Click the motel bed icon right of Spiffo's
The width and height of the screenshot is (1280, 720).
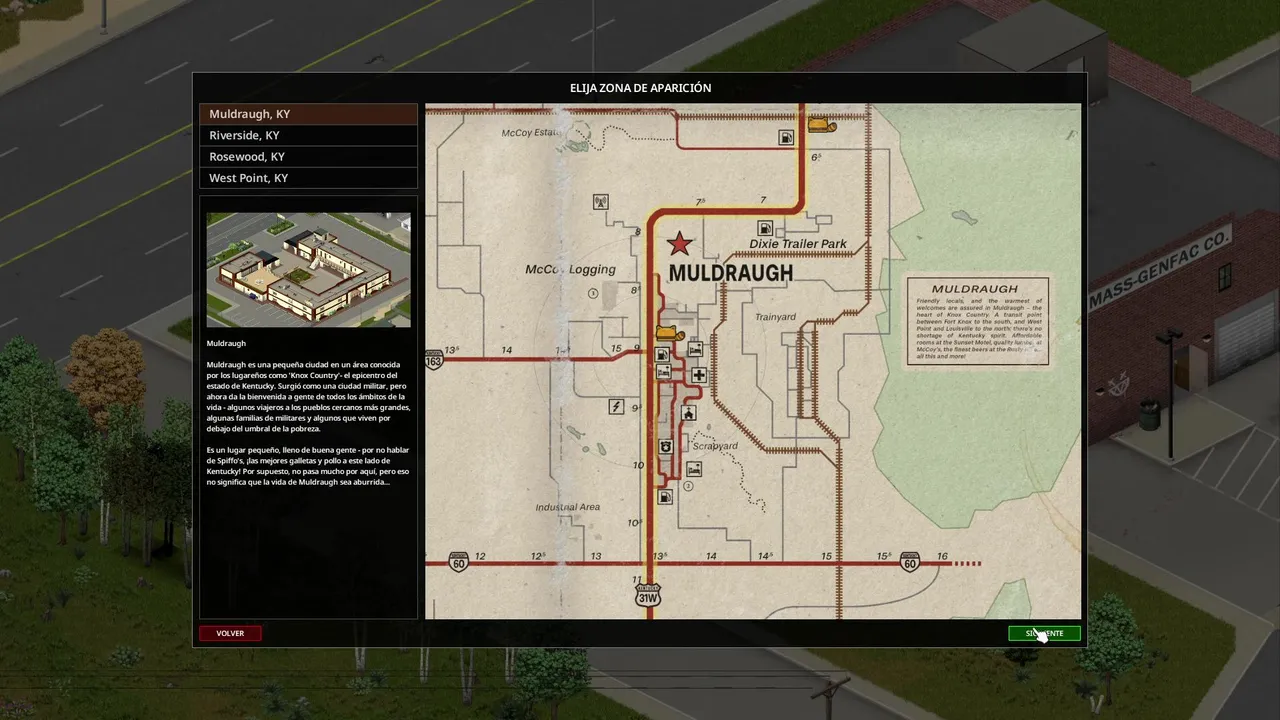click(x=695, y=349)
